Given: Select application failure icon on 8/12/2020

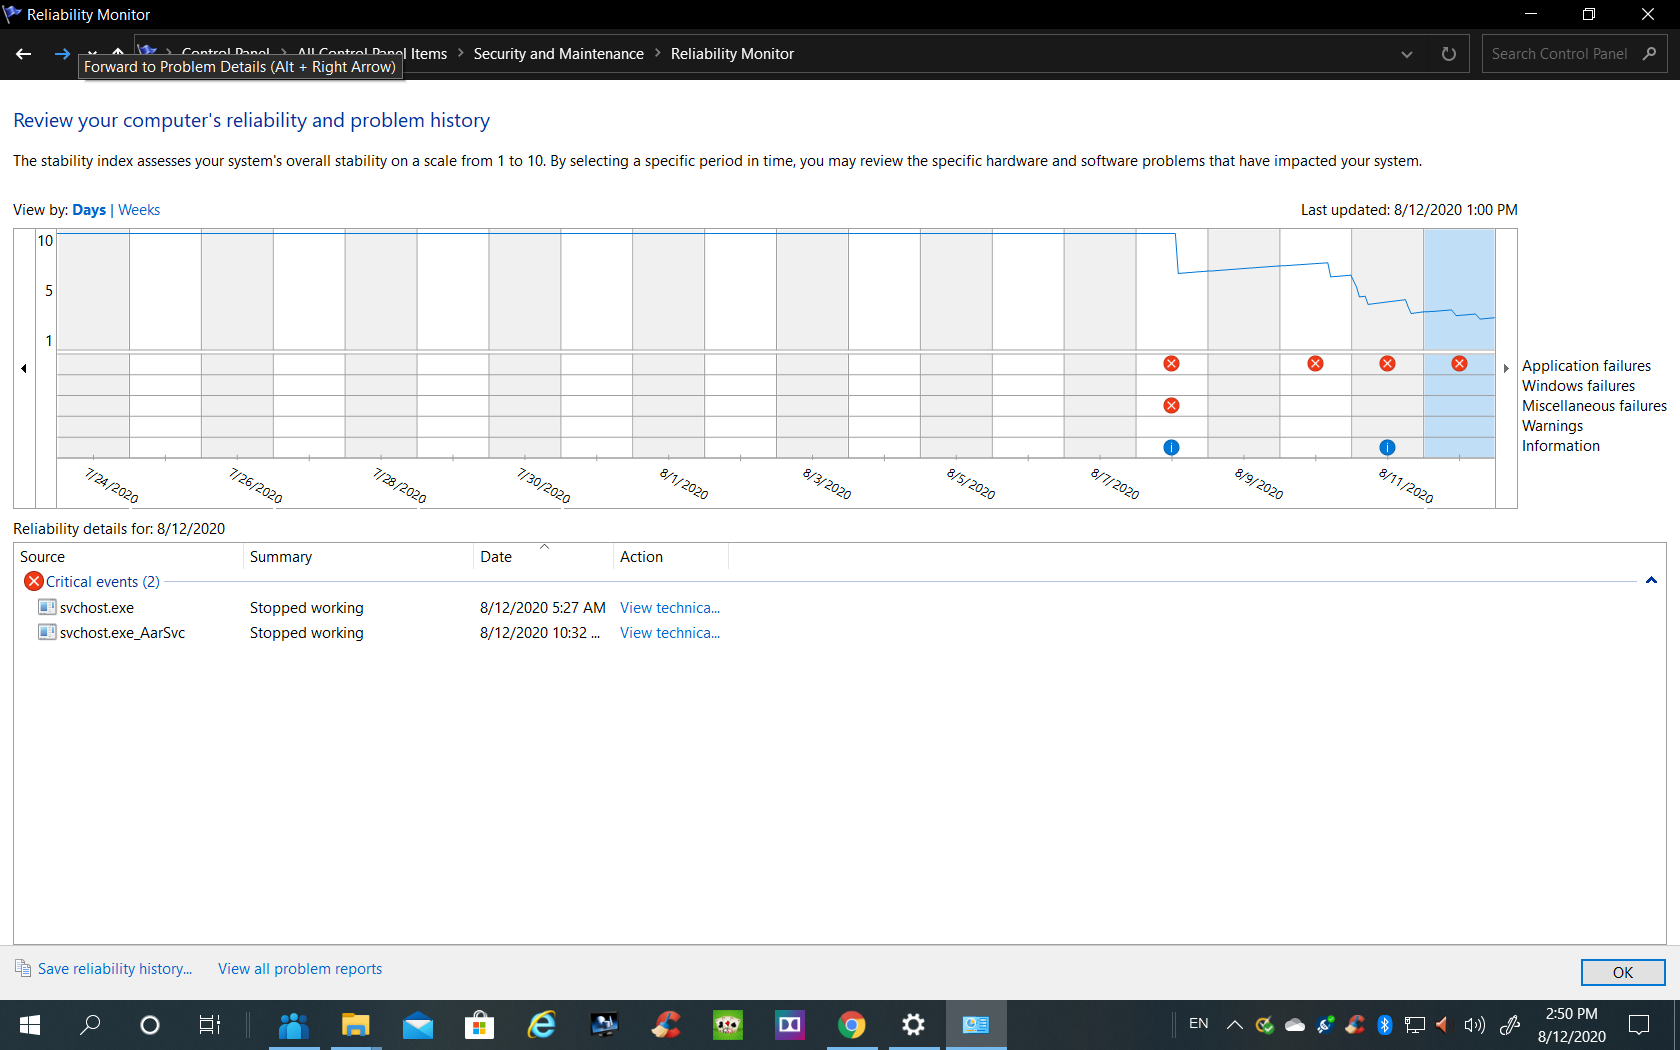Looking at the screenshot, I should [x=1460, y=364].
